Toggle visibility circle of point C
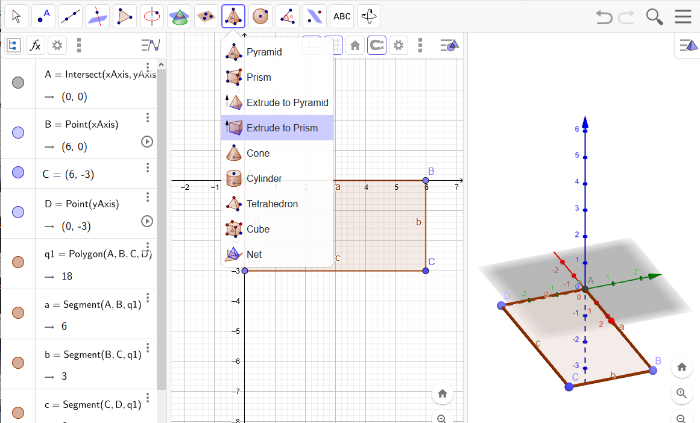Screen dimensions: 700x423 (18, 173)
